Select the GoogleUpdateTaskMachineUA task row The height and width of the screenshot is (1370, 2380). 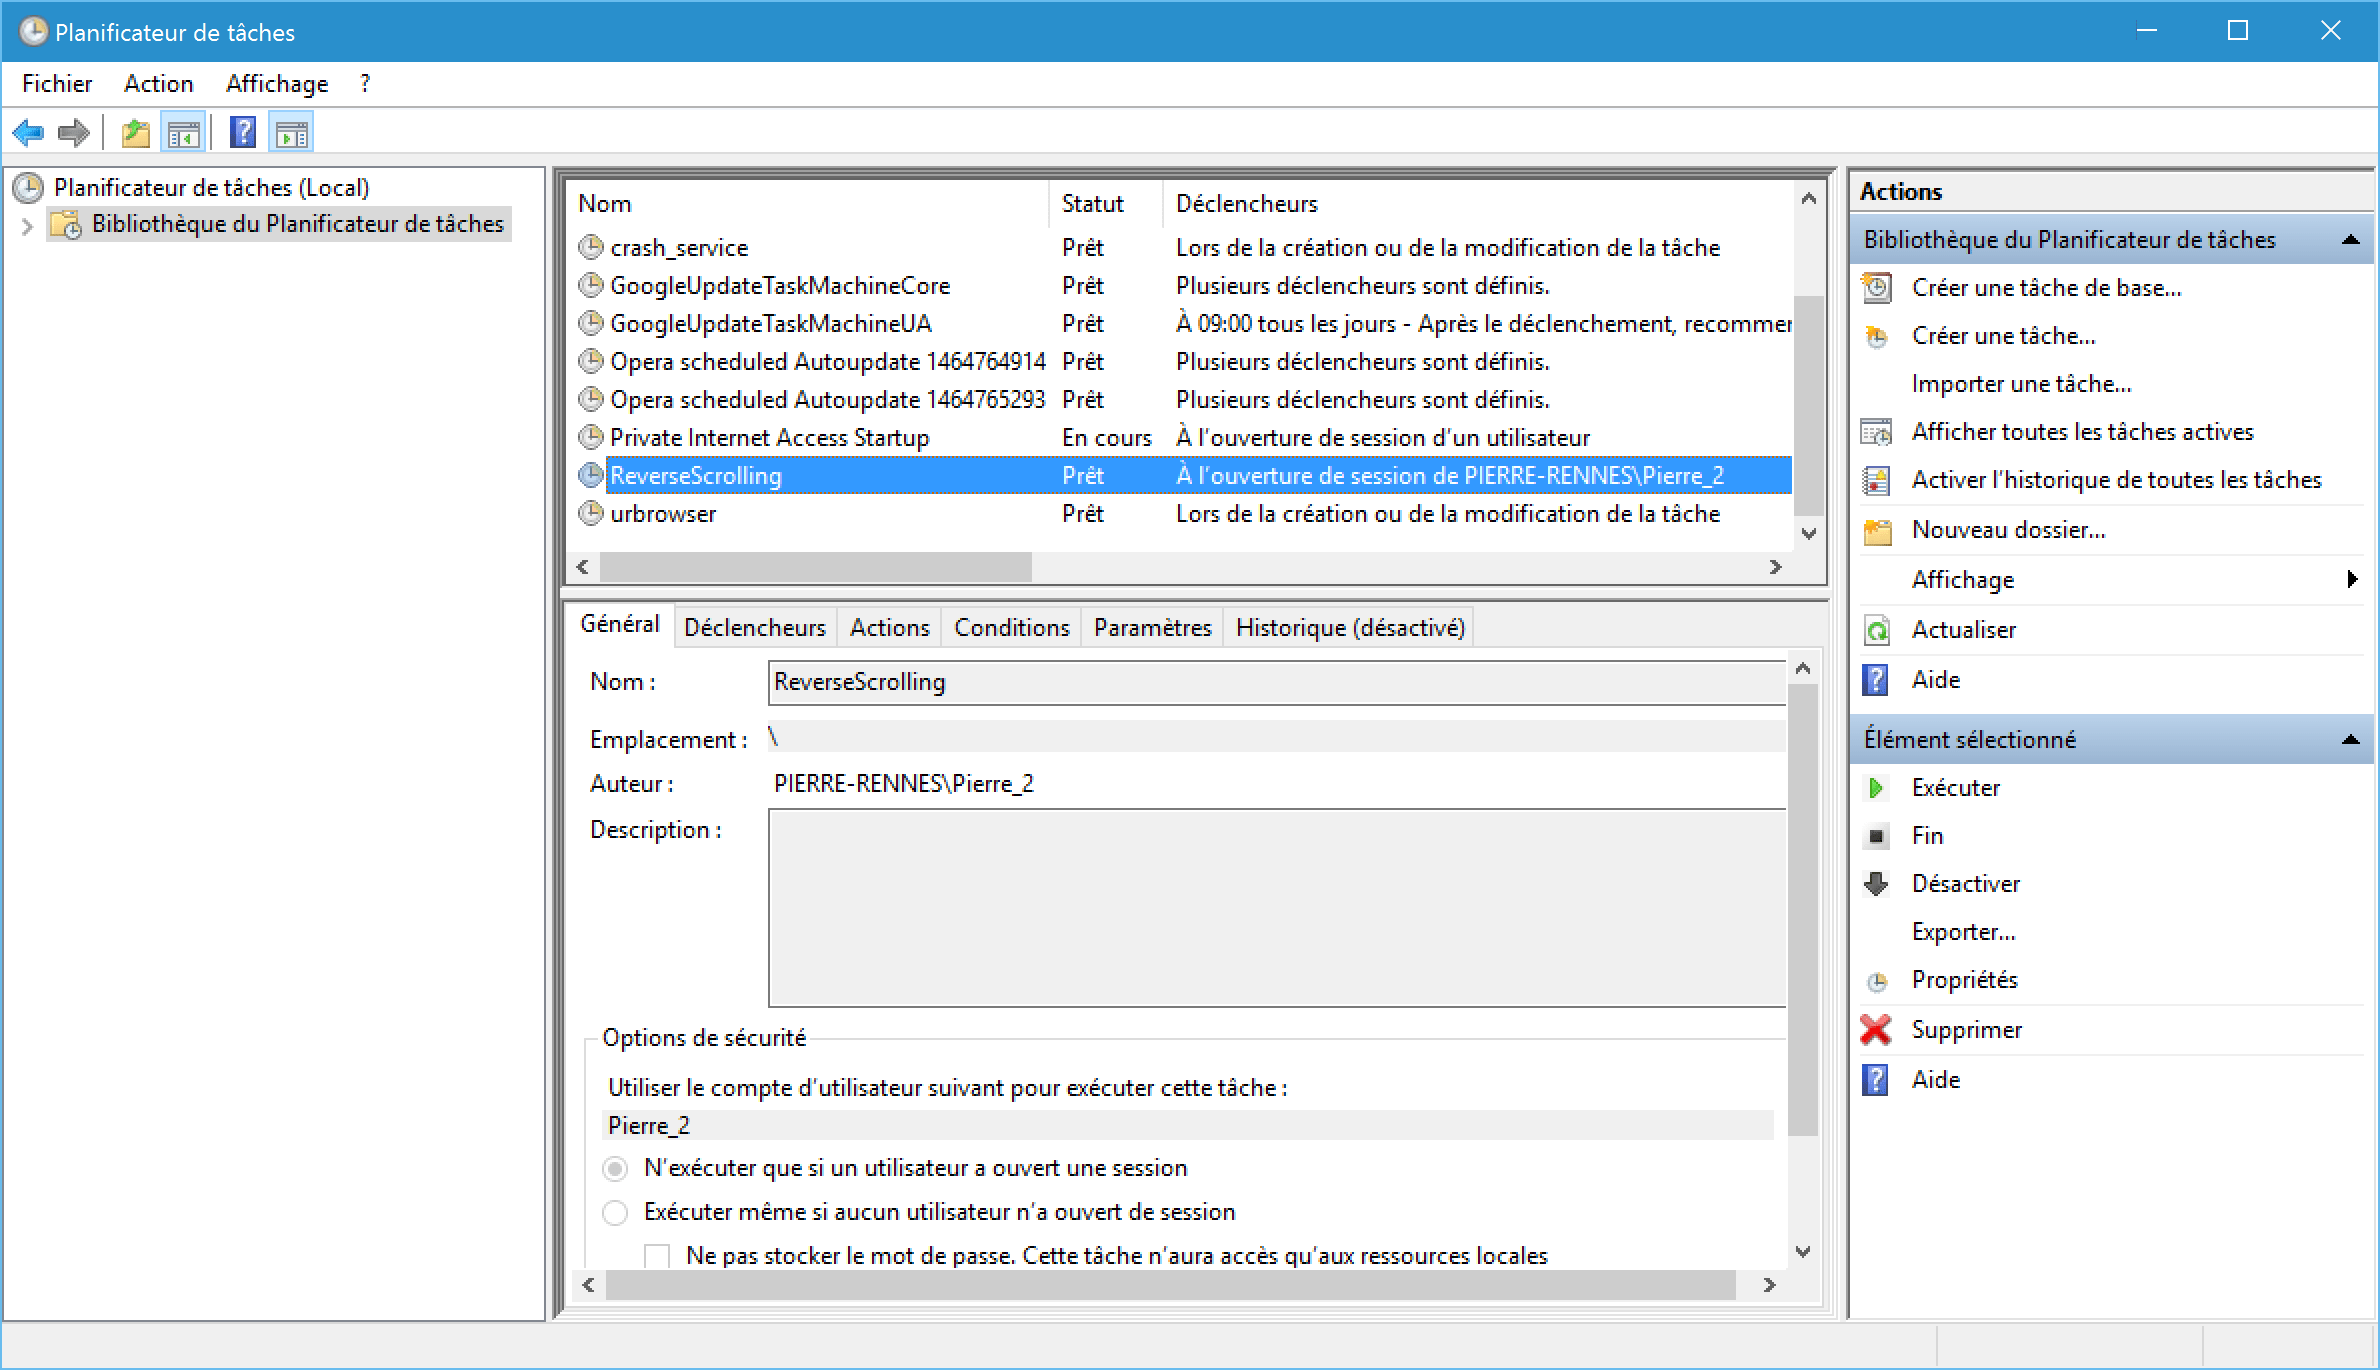tap(1180, 323)
